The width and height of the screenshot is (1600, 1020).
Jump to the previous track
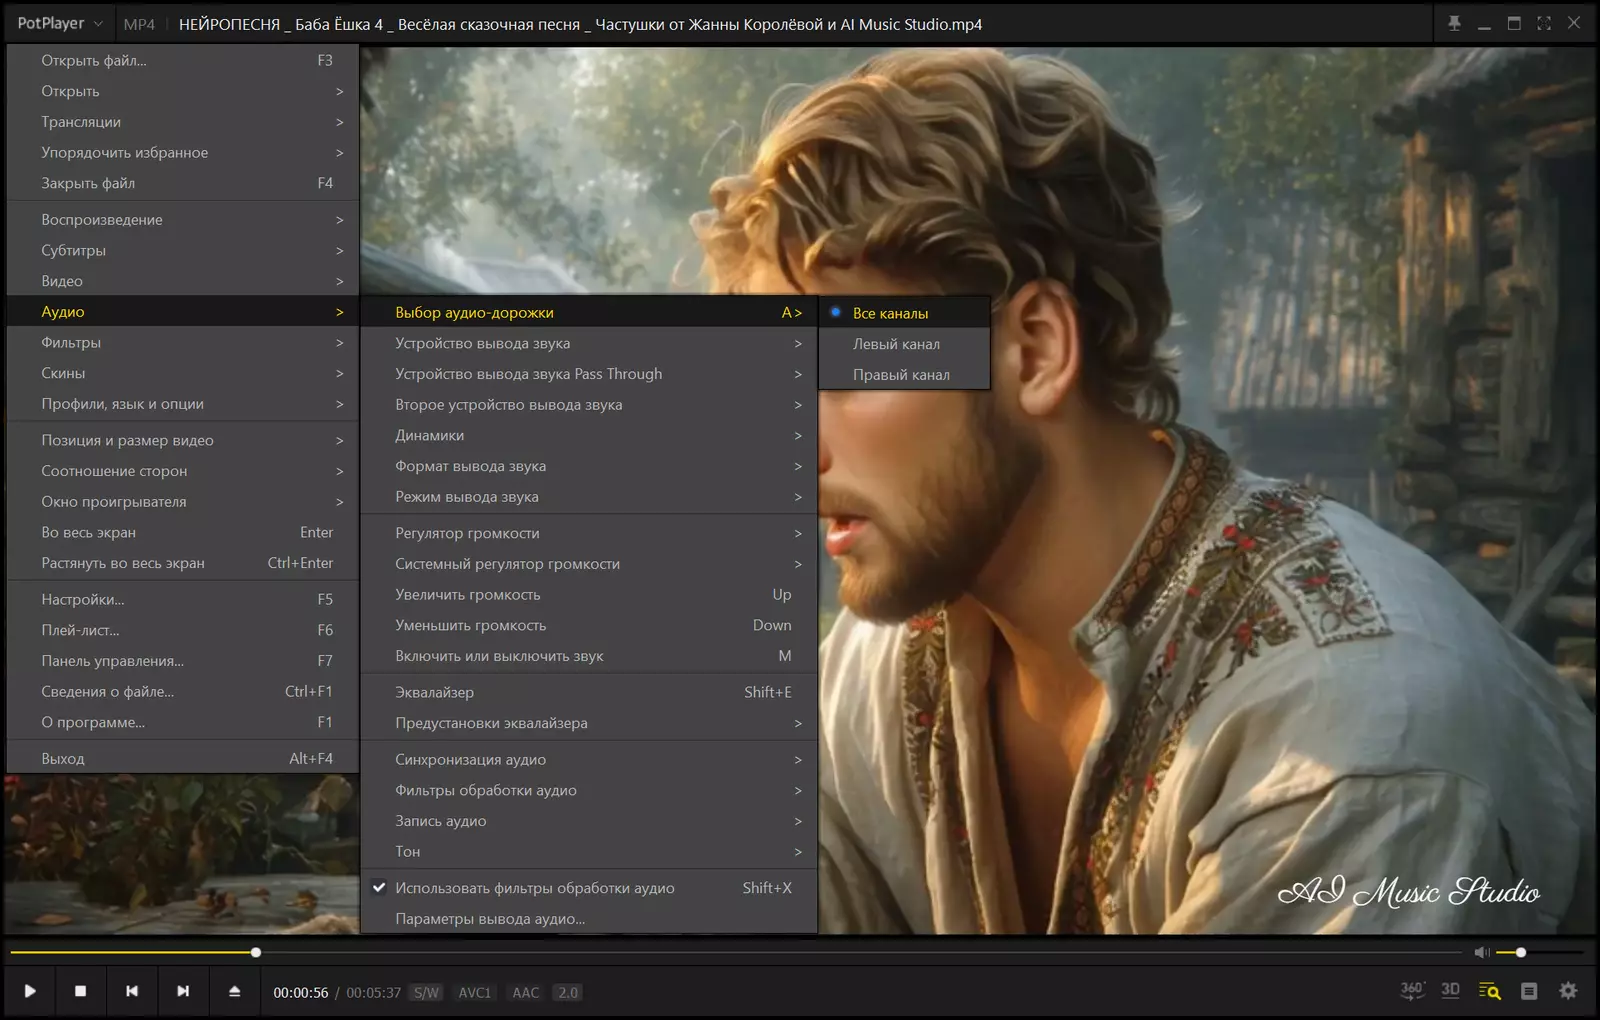tap(132, 991)
